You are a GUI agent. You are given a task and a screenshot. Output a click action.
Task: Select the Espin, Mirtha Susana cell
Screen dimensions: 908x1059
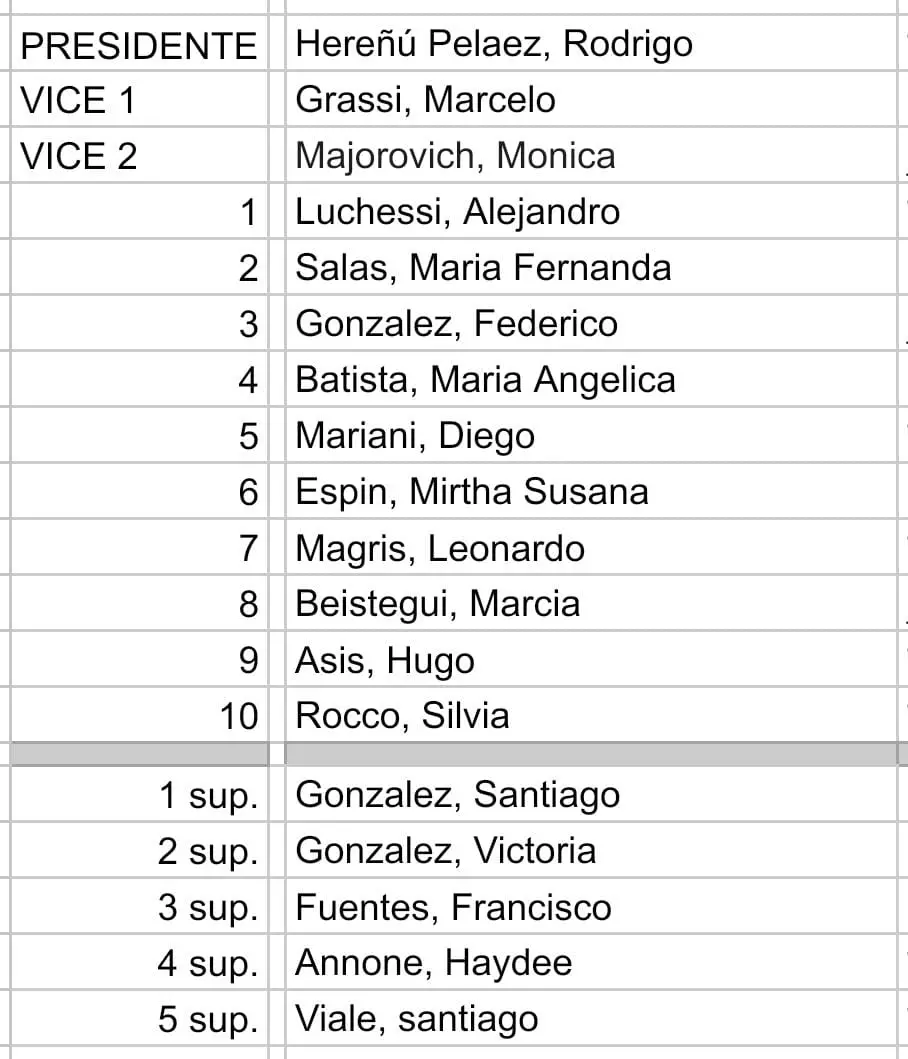coord(472,492)
